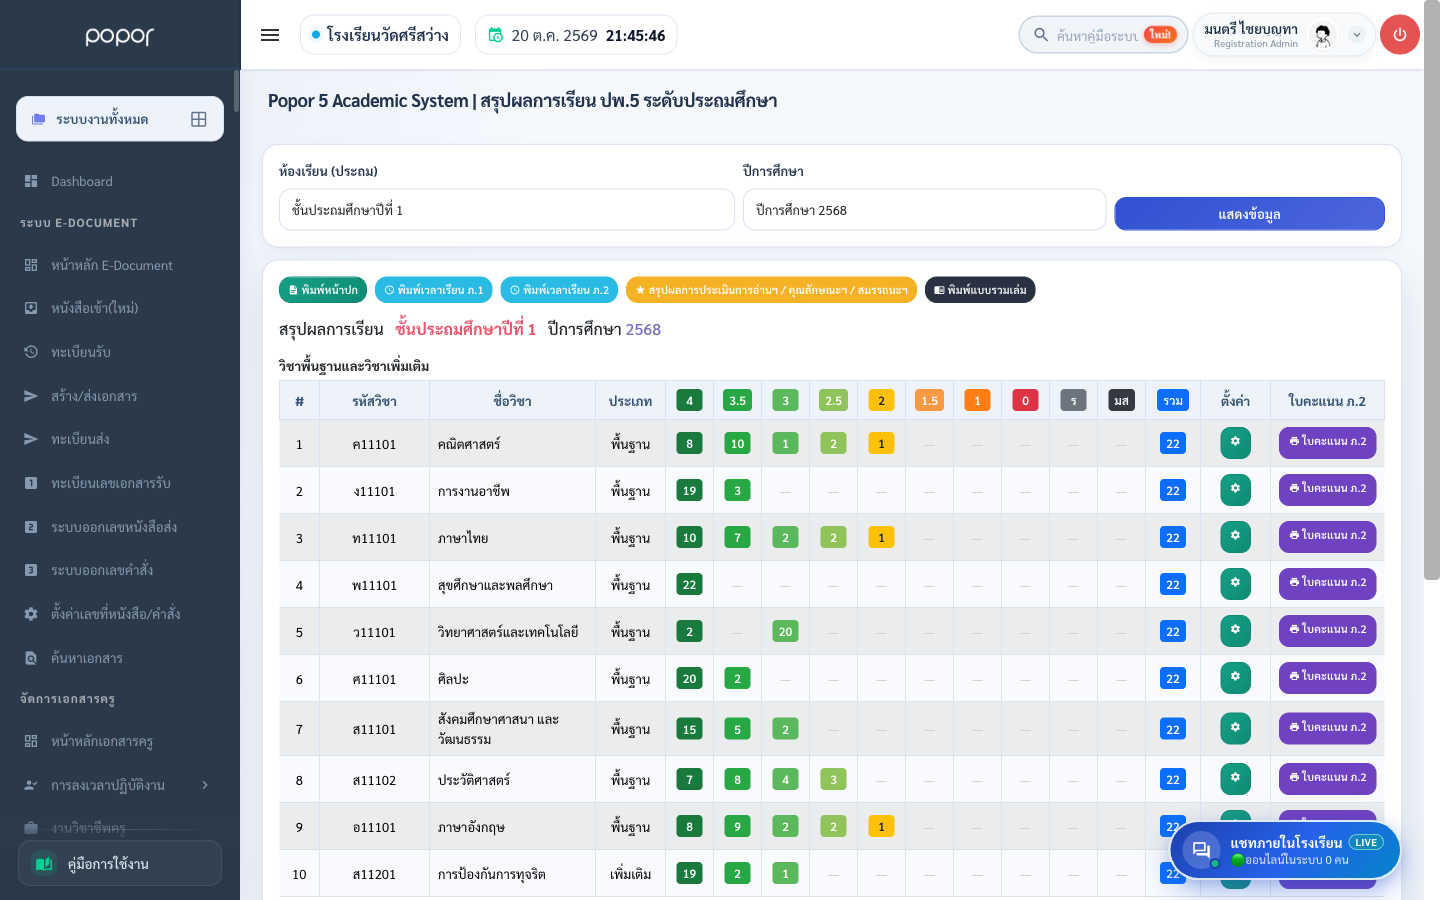Click the book icon in คู่มือการใช้งาน

pyautogui.click(x=44, y=863)
